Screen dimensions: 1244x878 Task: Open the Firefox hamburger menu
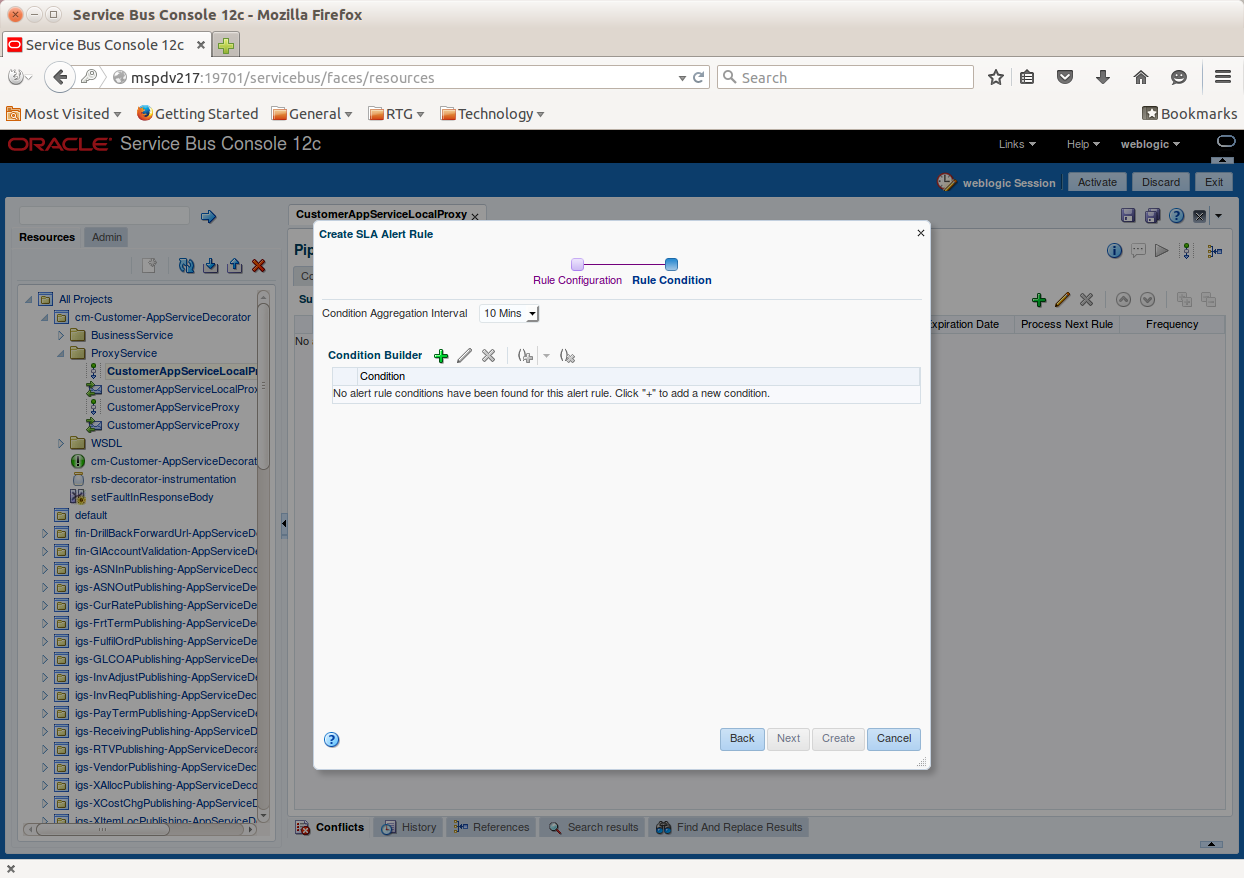1222,77
